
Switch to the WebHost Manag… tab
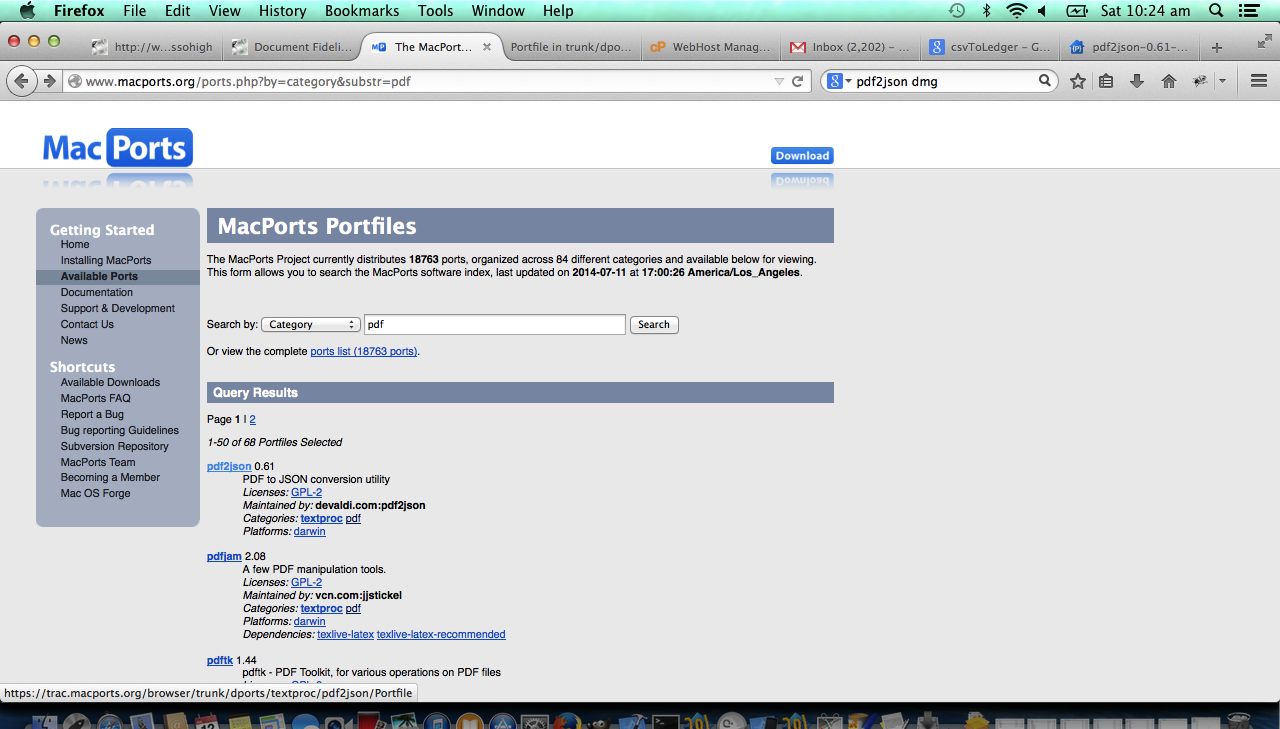710,47
